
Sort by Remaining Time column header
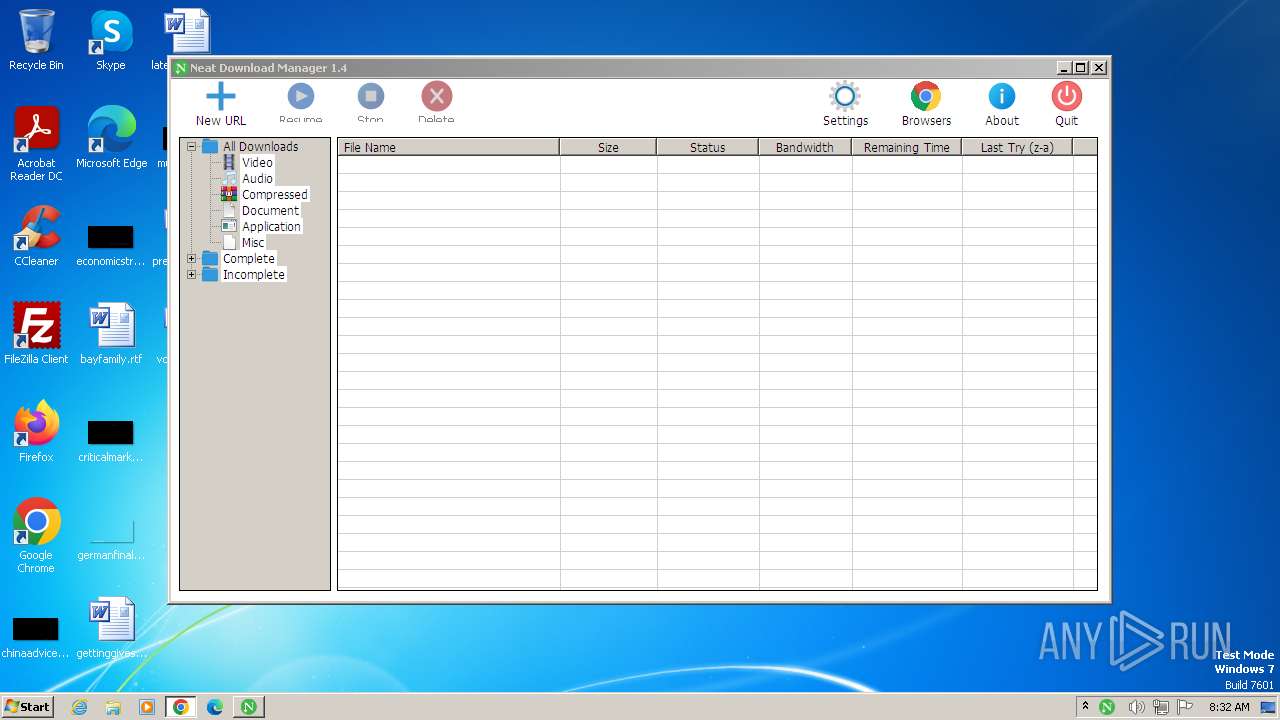[x=906, y=147]
